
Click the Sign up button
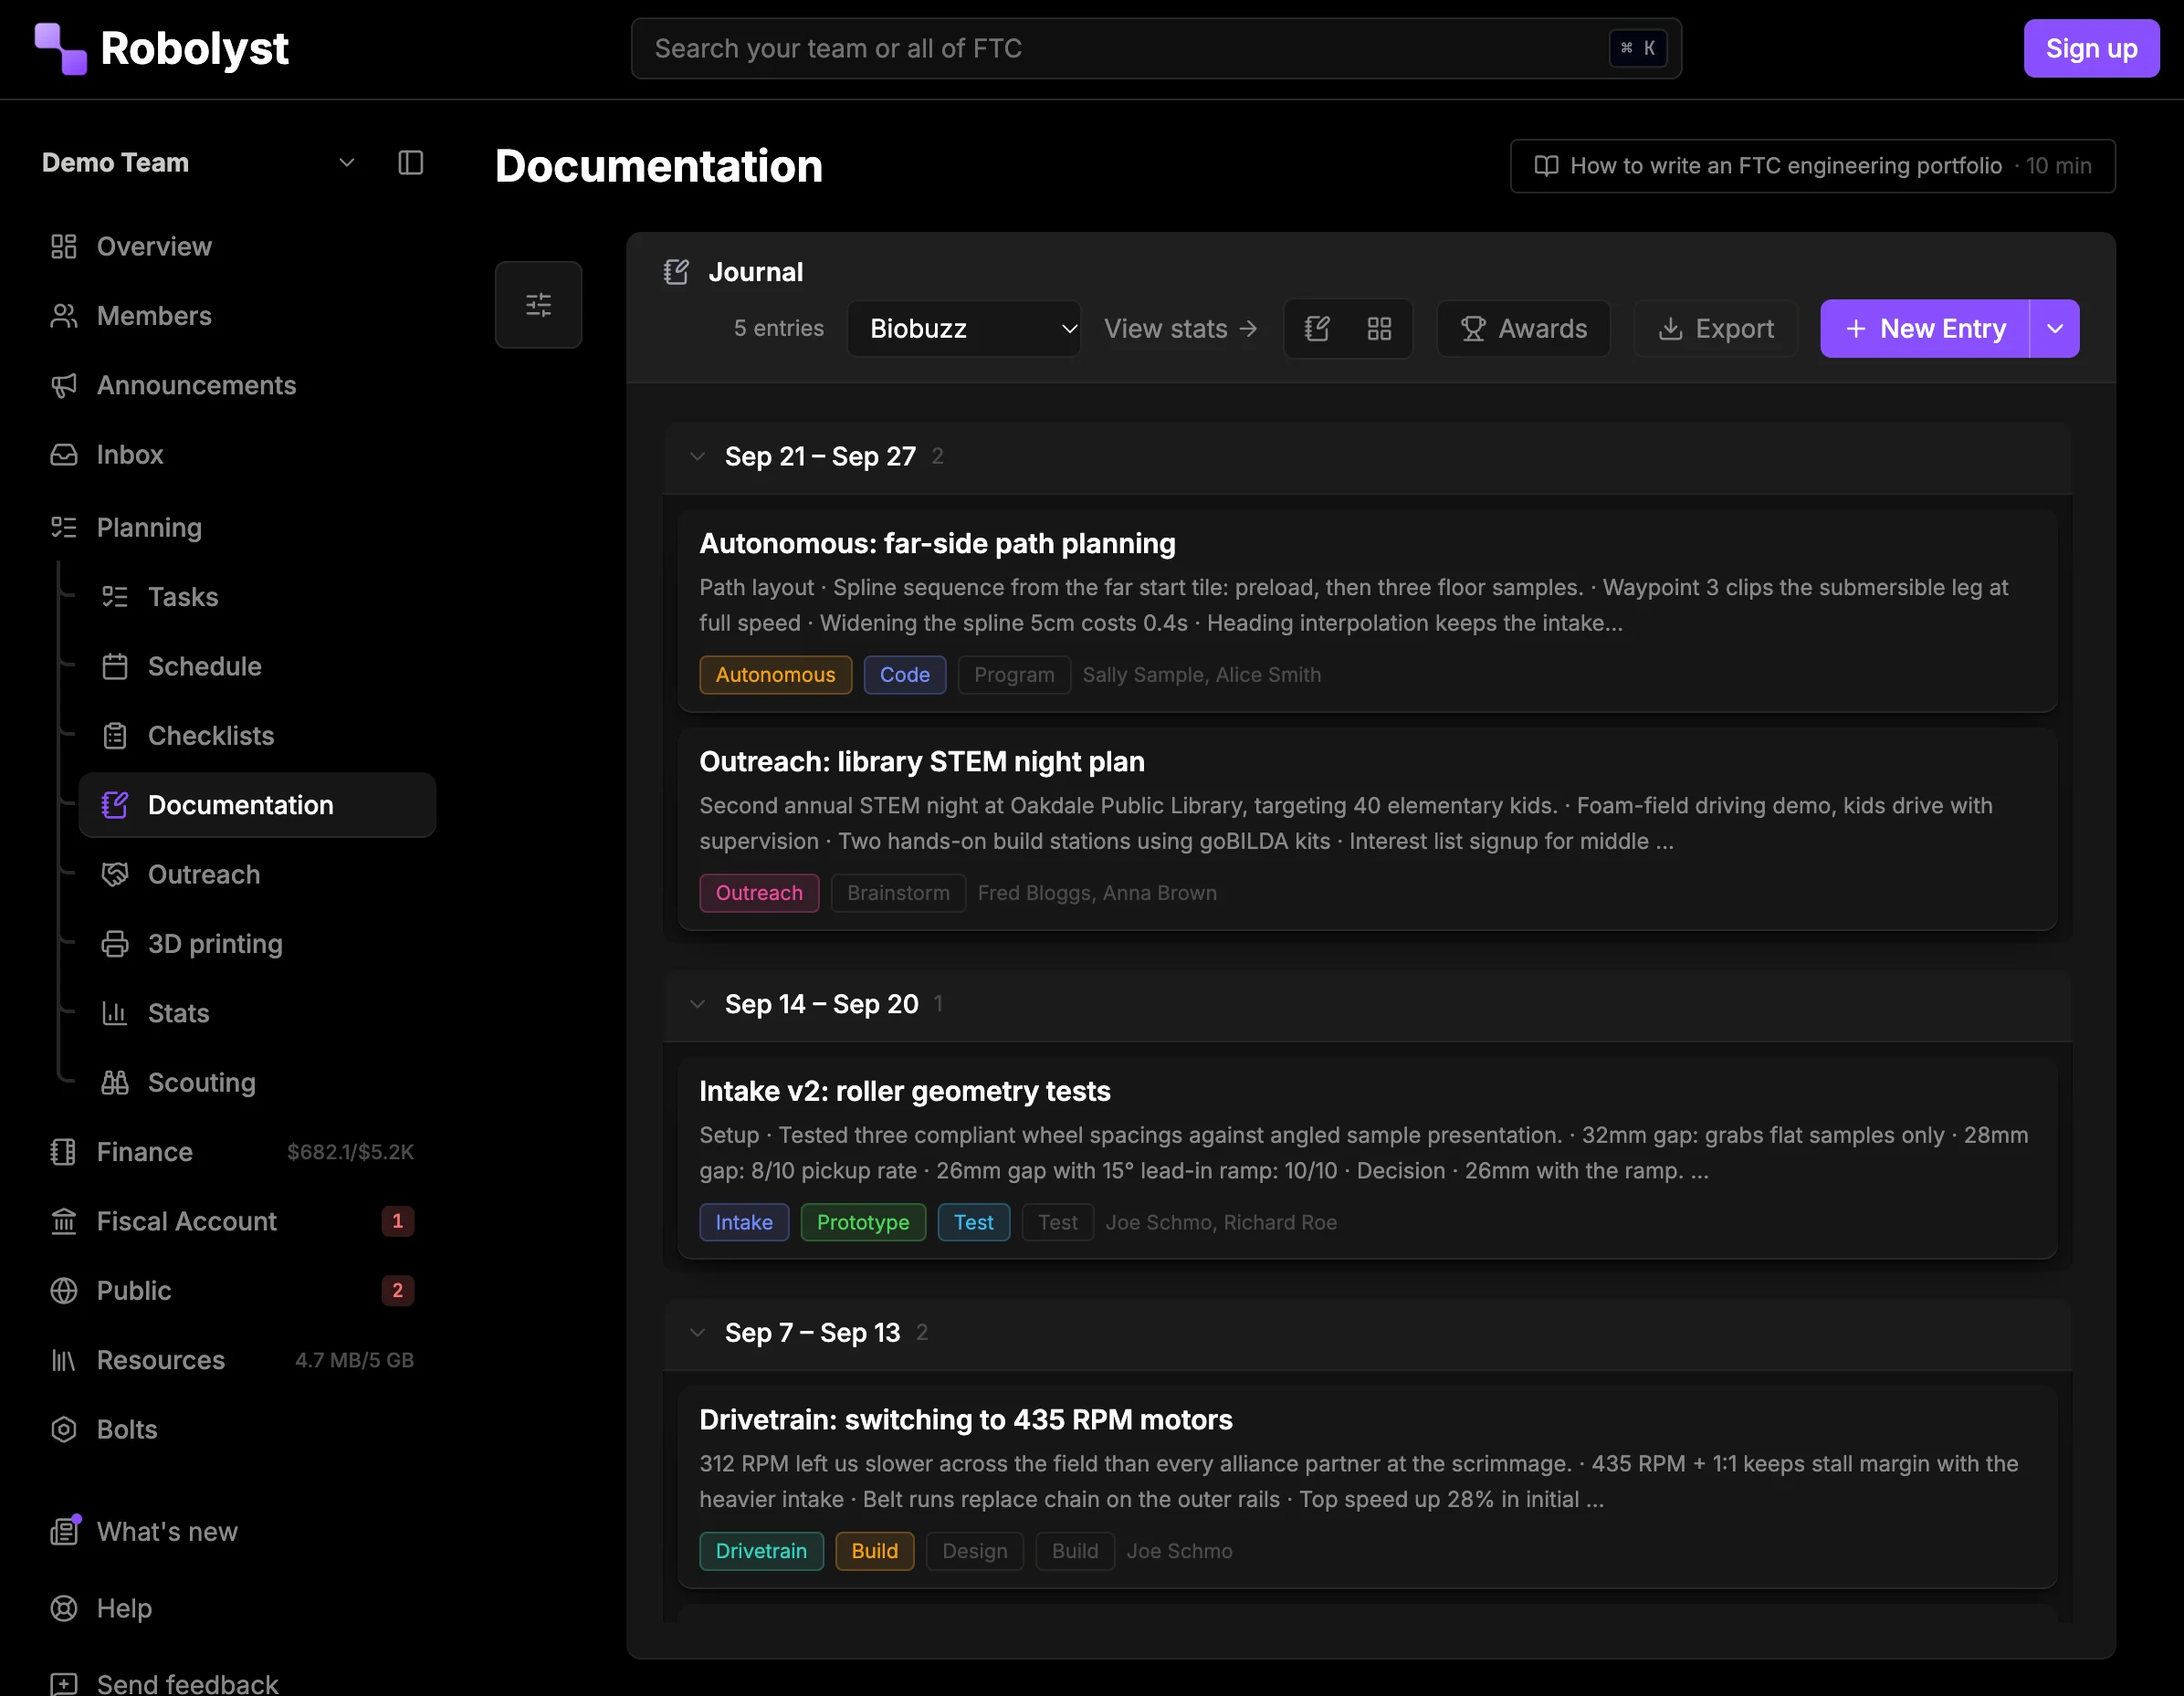pyautogui.click(x=2091, y=48)
